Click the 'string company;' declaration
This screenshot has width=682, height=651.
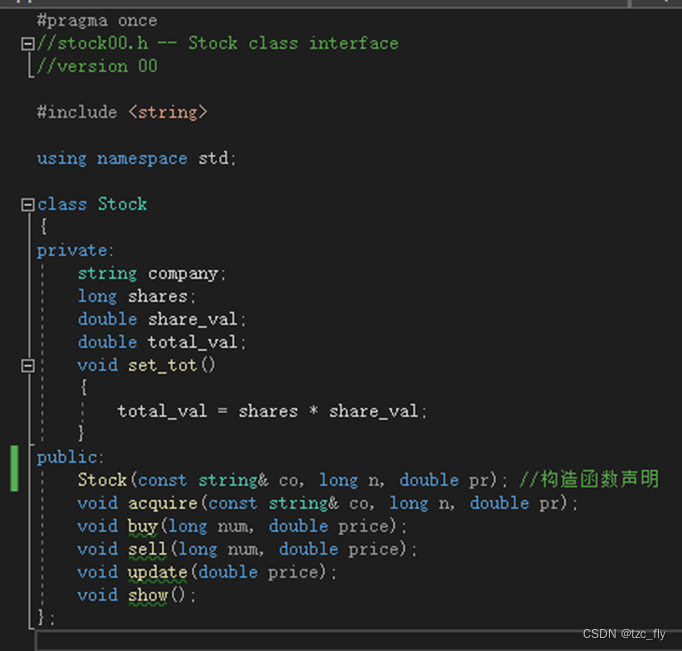coord(152,274)
